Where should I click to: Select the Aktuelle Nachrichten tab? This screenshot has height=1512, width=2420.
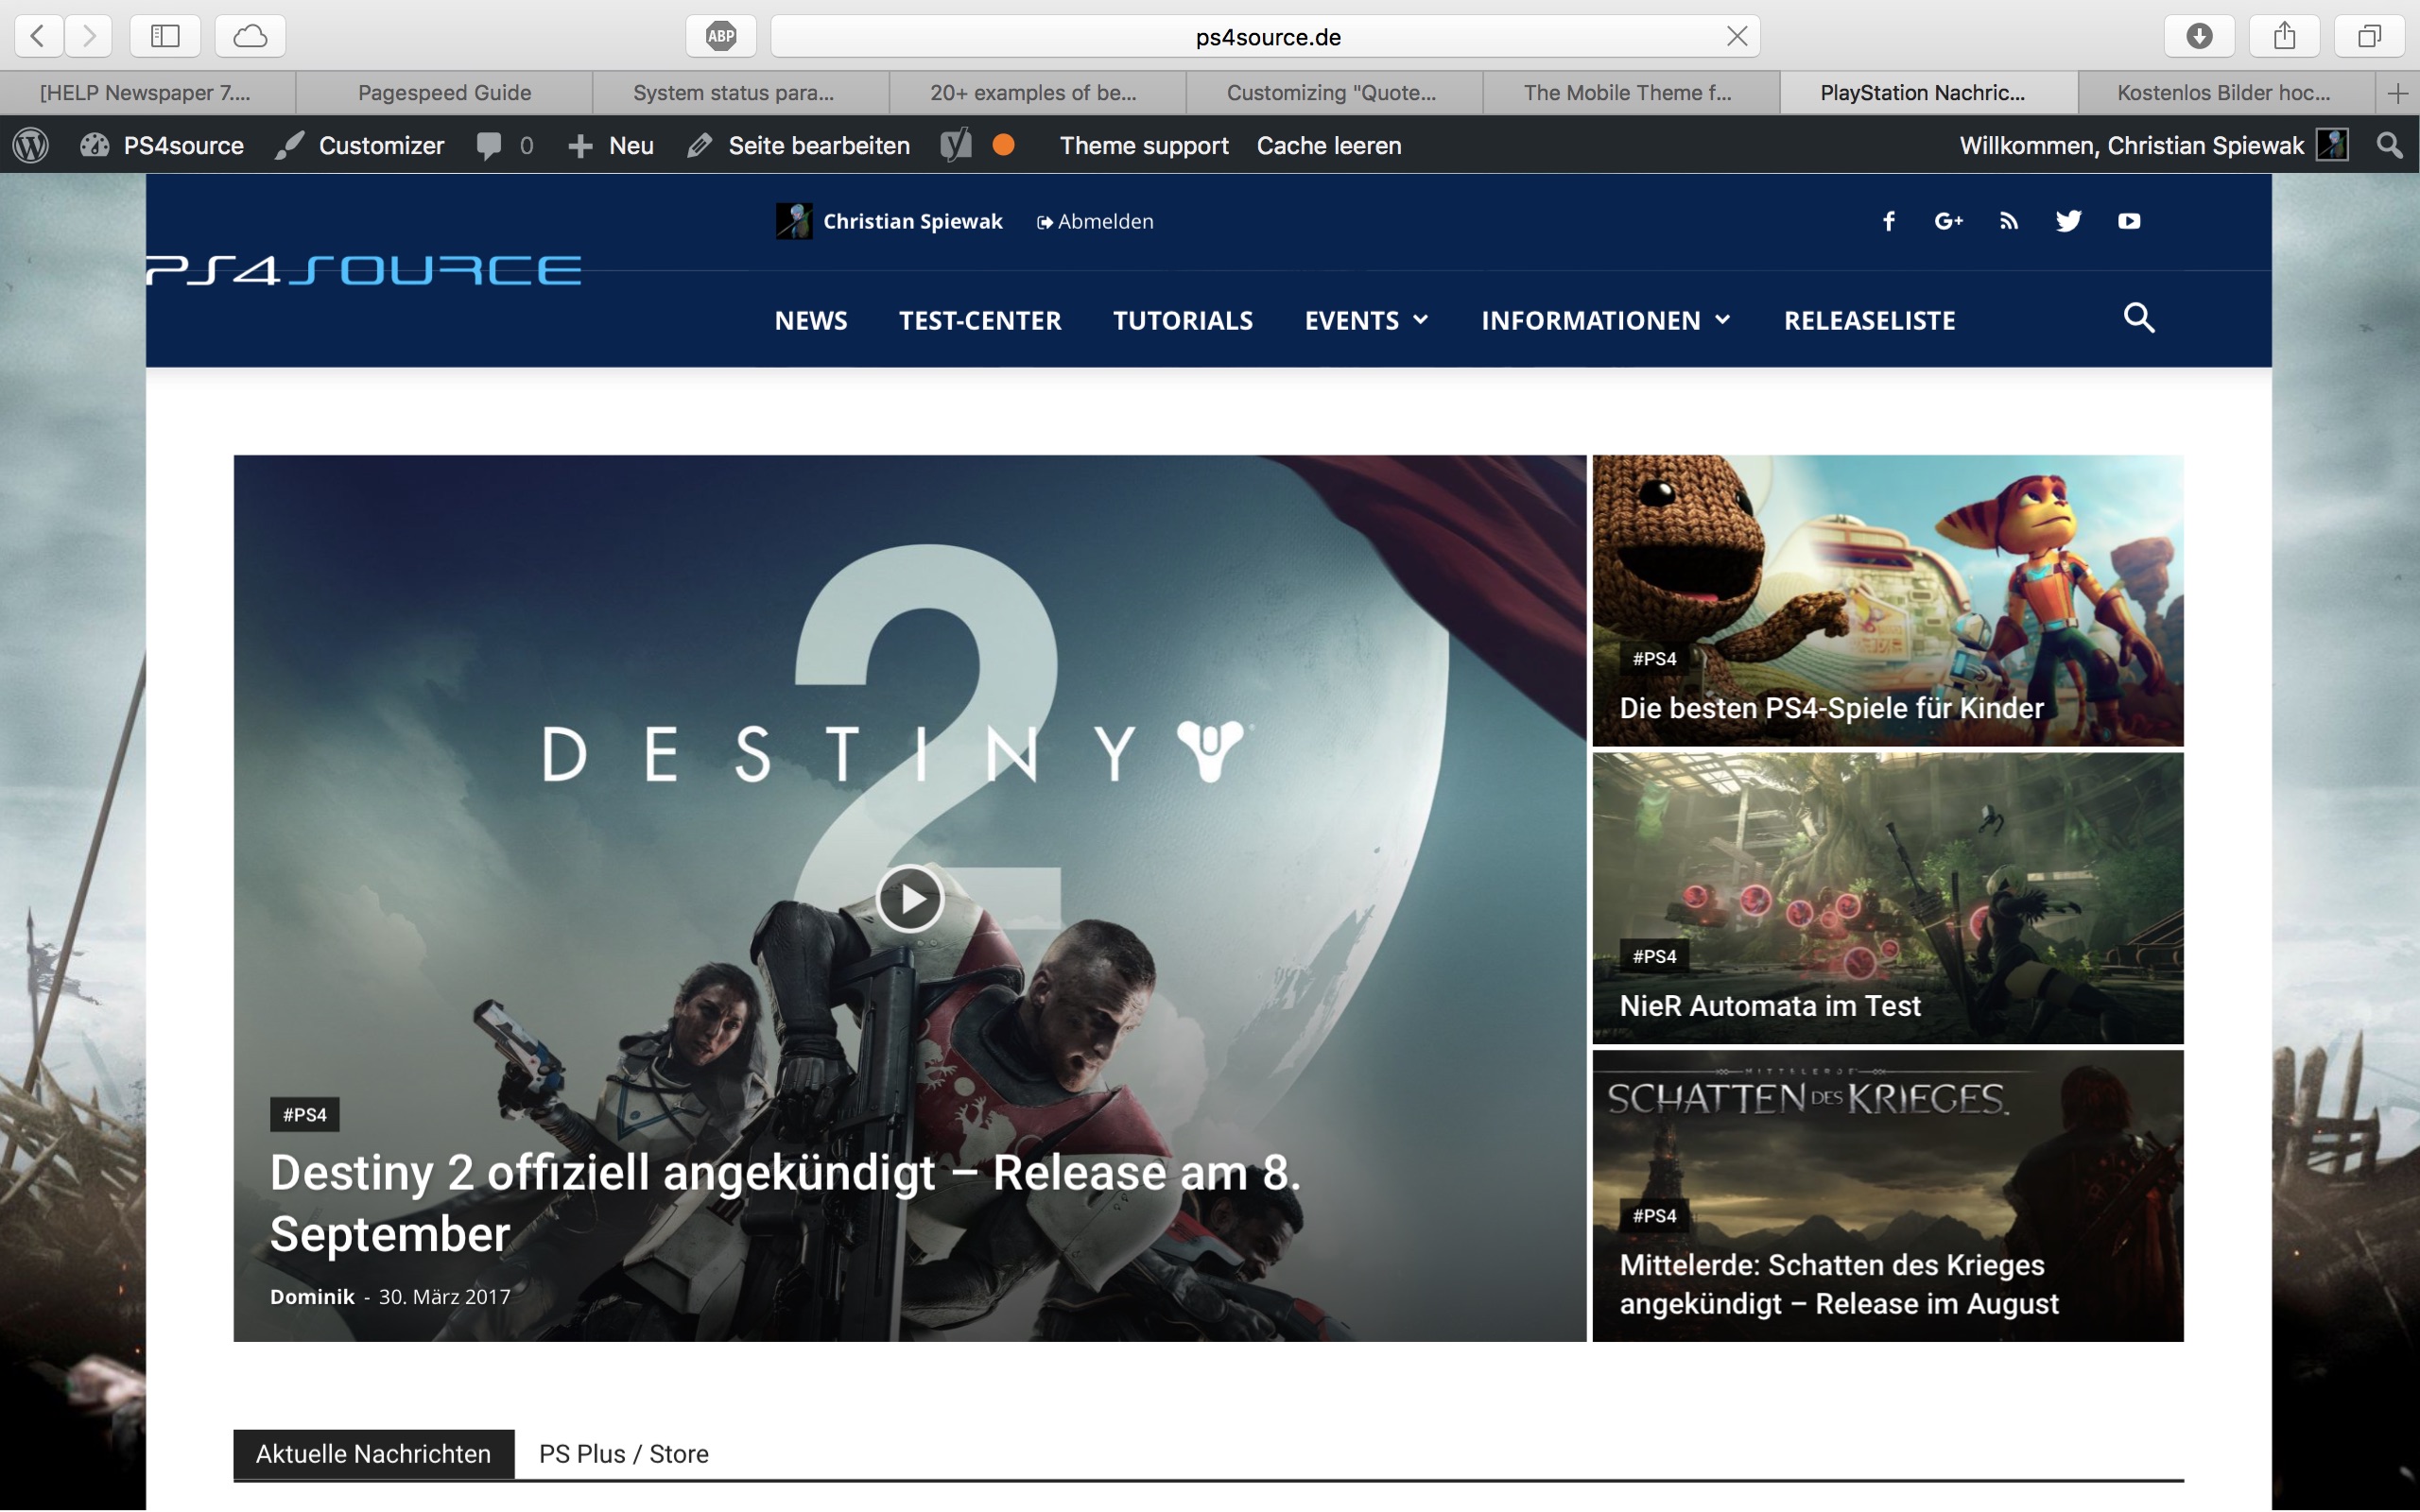[x=374, y=1454]
